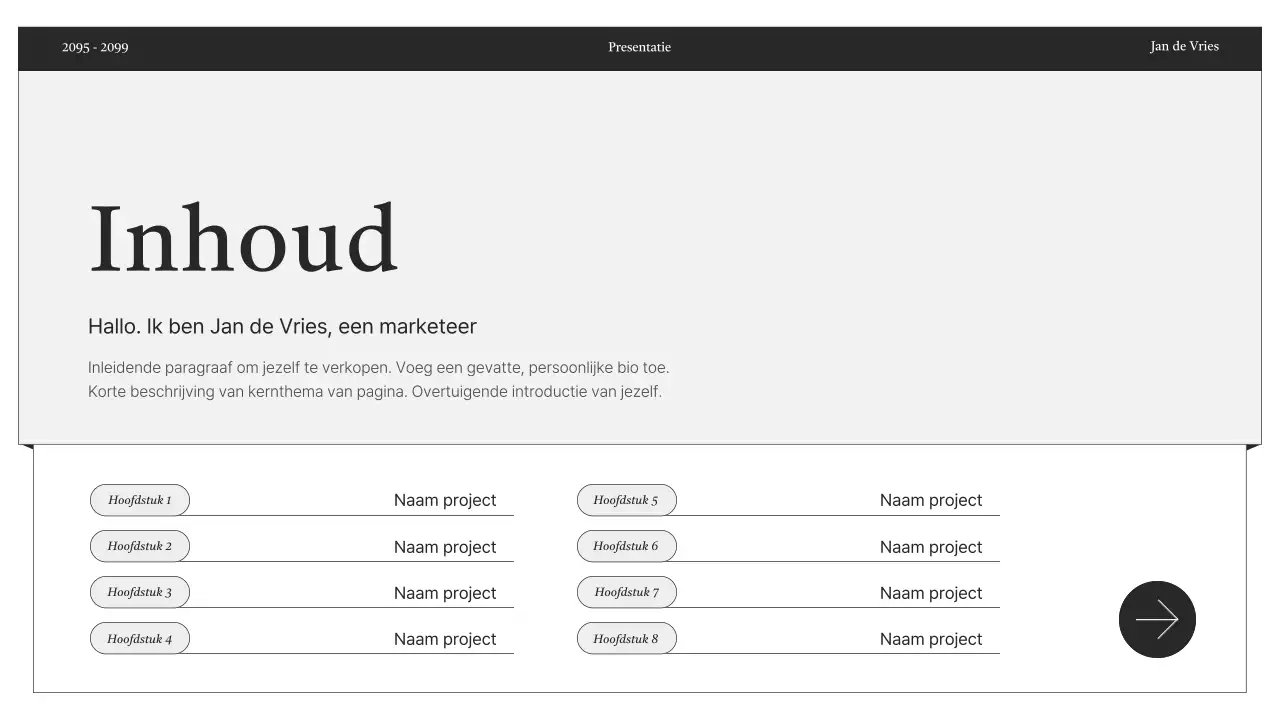1280x720 pixels.
Task: Open the project linked to Hoofdstuk 1
Action: tap(445, 500)
